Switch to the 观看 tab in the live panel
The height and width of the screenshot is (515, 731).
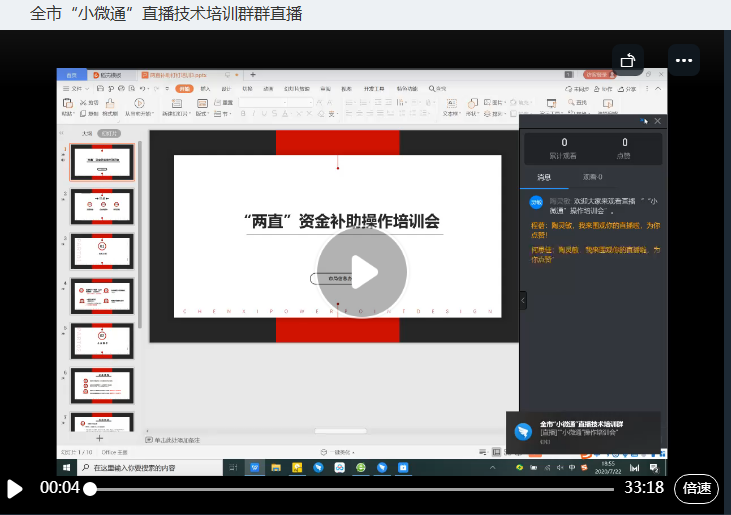click(593, 177)
